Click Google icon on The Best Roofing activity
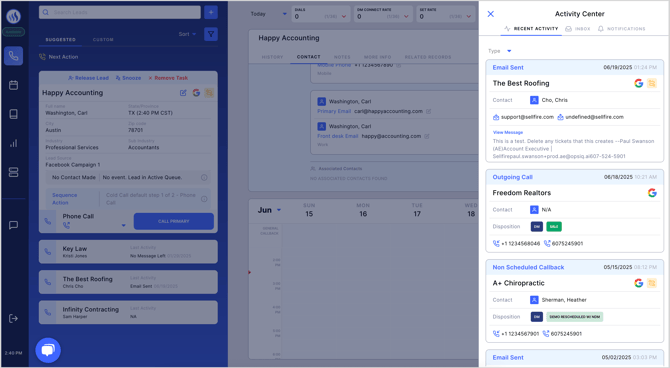The image size is (670, 368). pos(638,83)
